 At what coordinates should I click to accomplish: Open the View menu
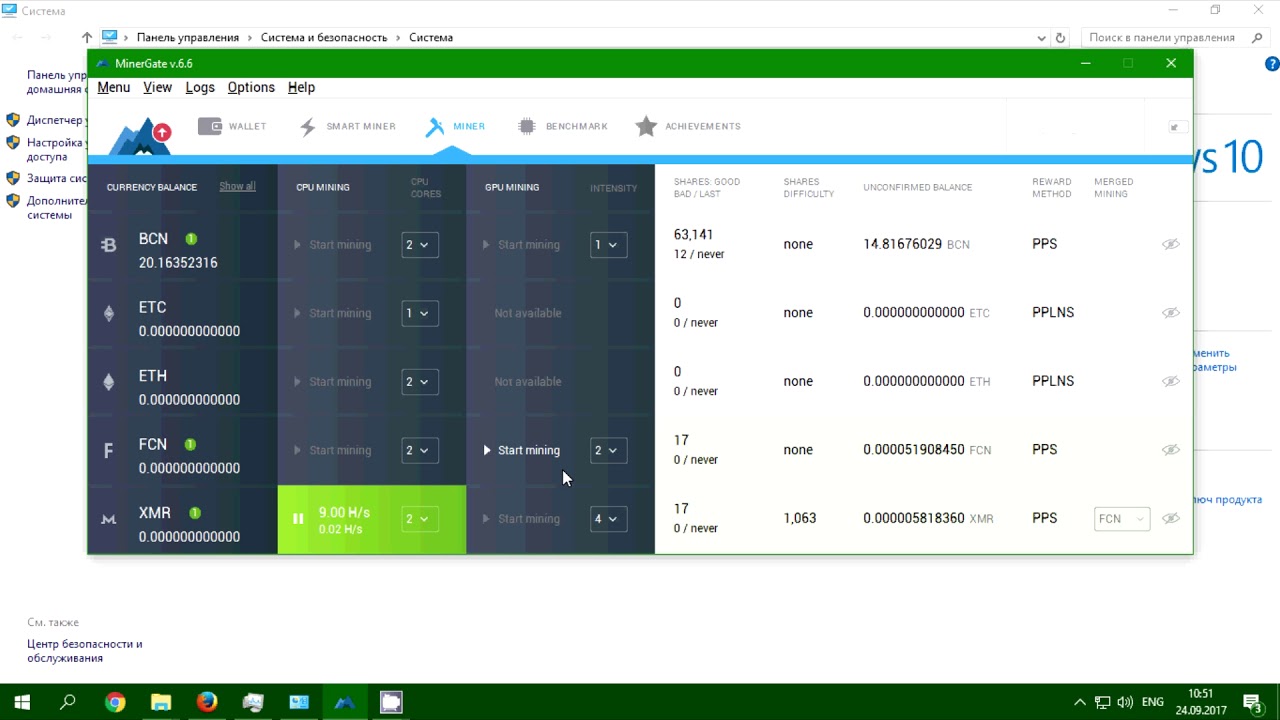[x=157, y=87]
